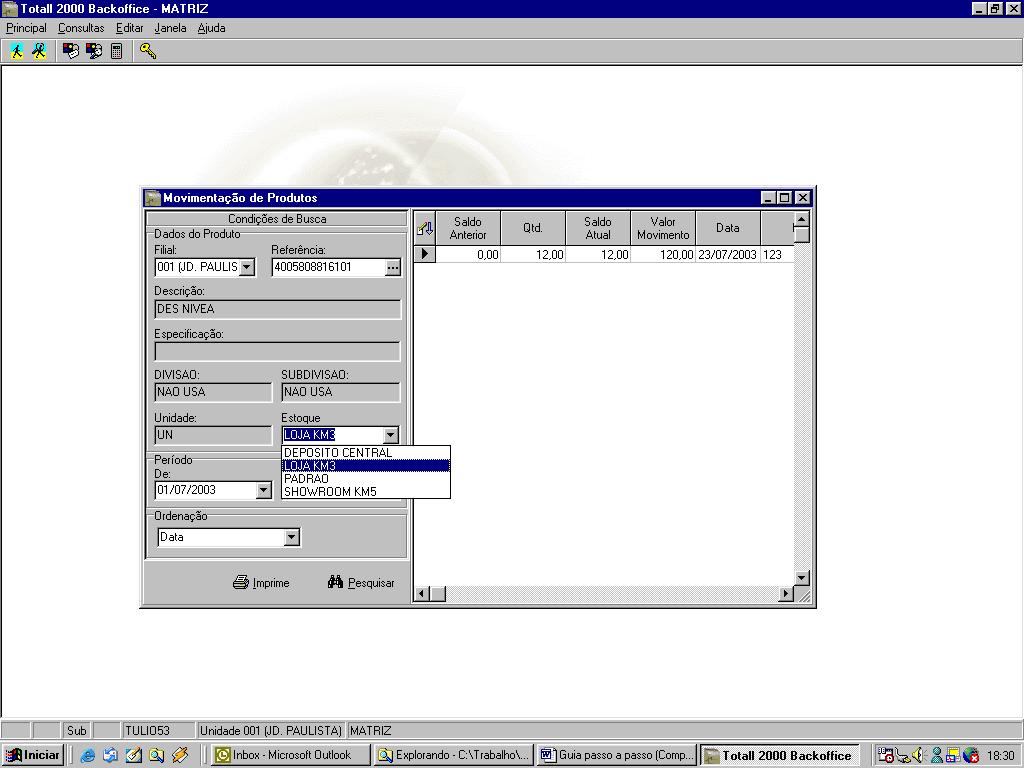This screenshot has width=1024, height=768.
Task: Click the calculator icon in the toolbar
Action: pos(116,51)
